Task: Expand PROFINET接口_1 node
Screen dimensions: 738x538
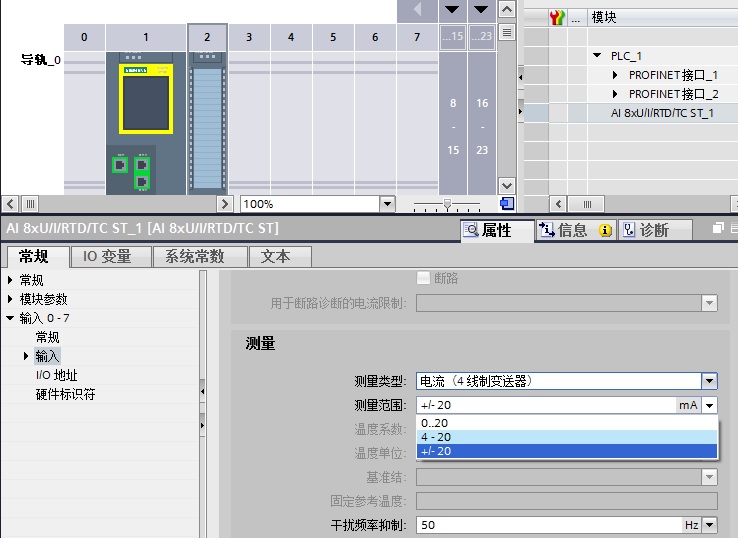Action: click(615, 75)
